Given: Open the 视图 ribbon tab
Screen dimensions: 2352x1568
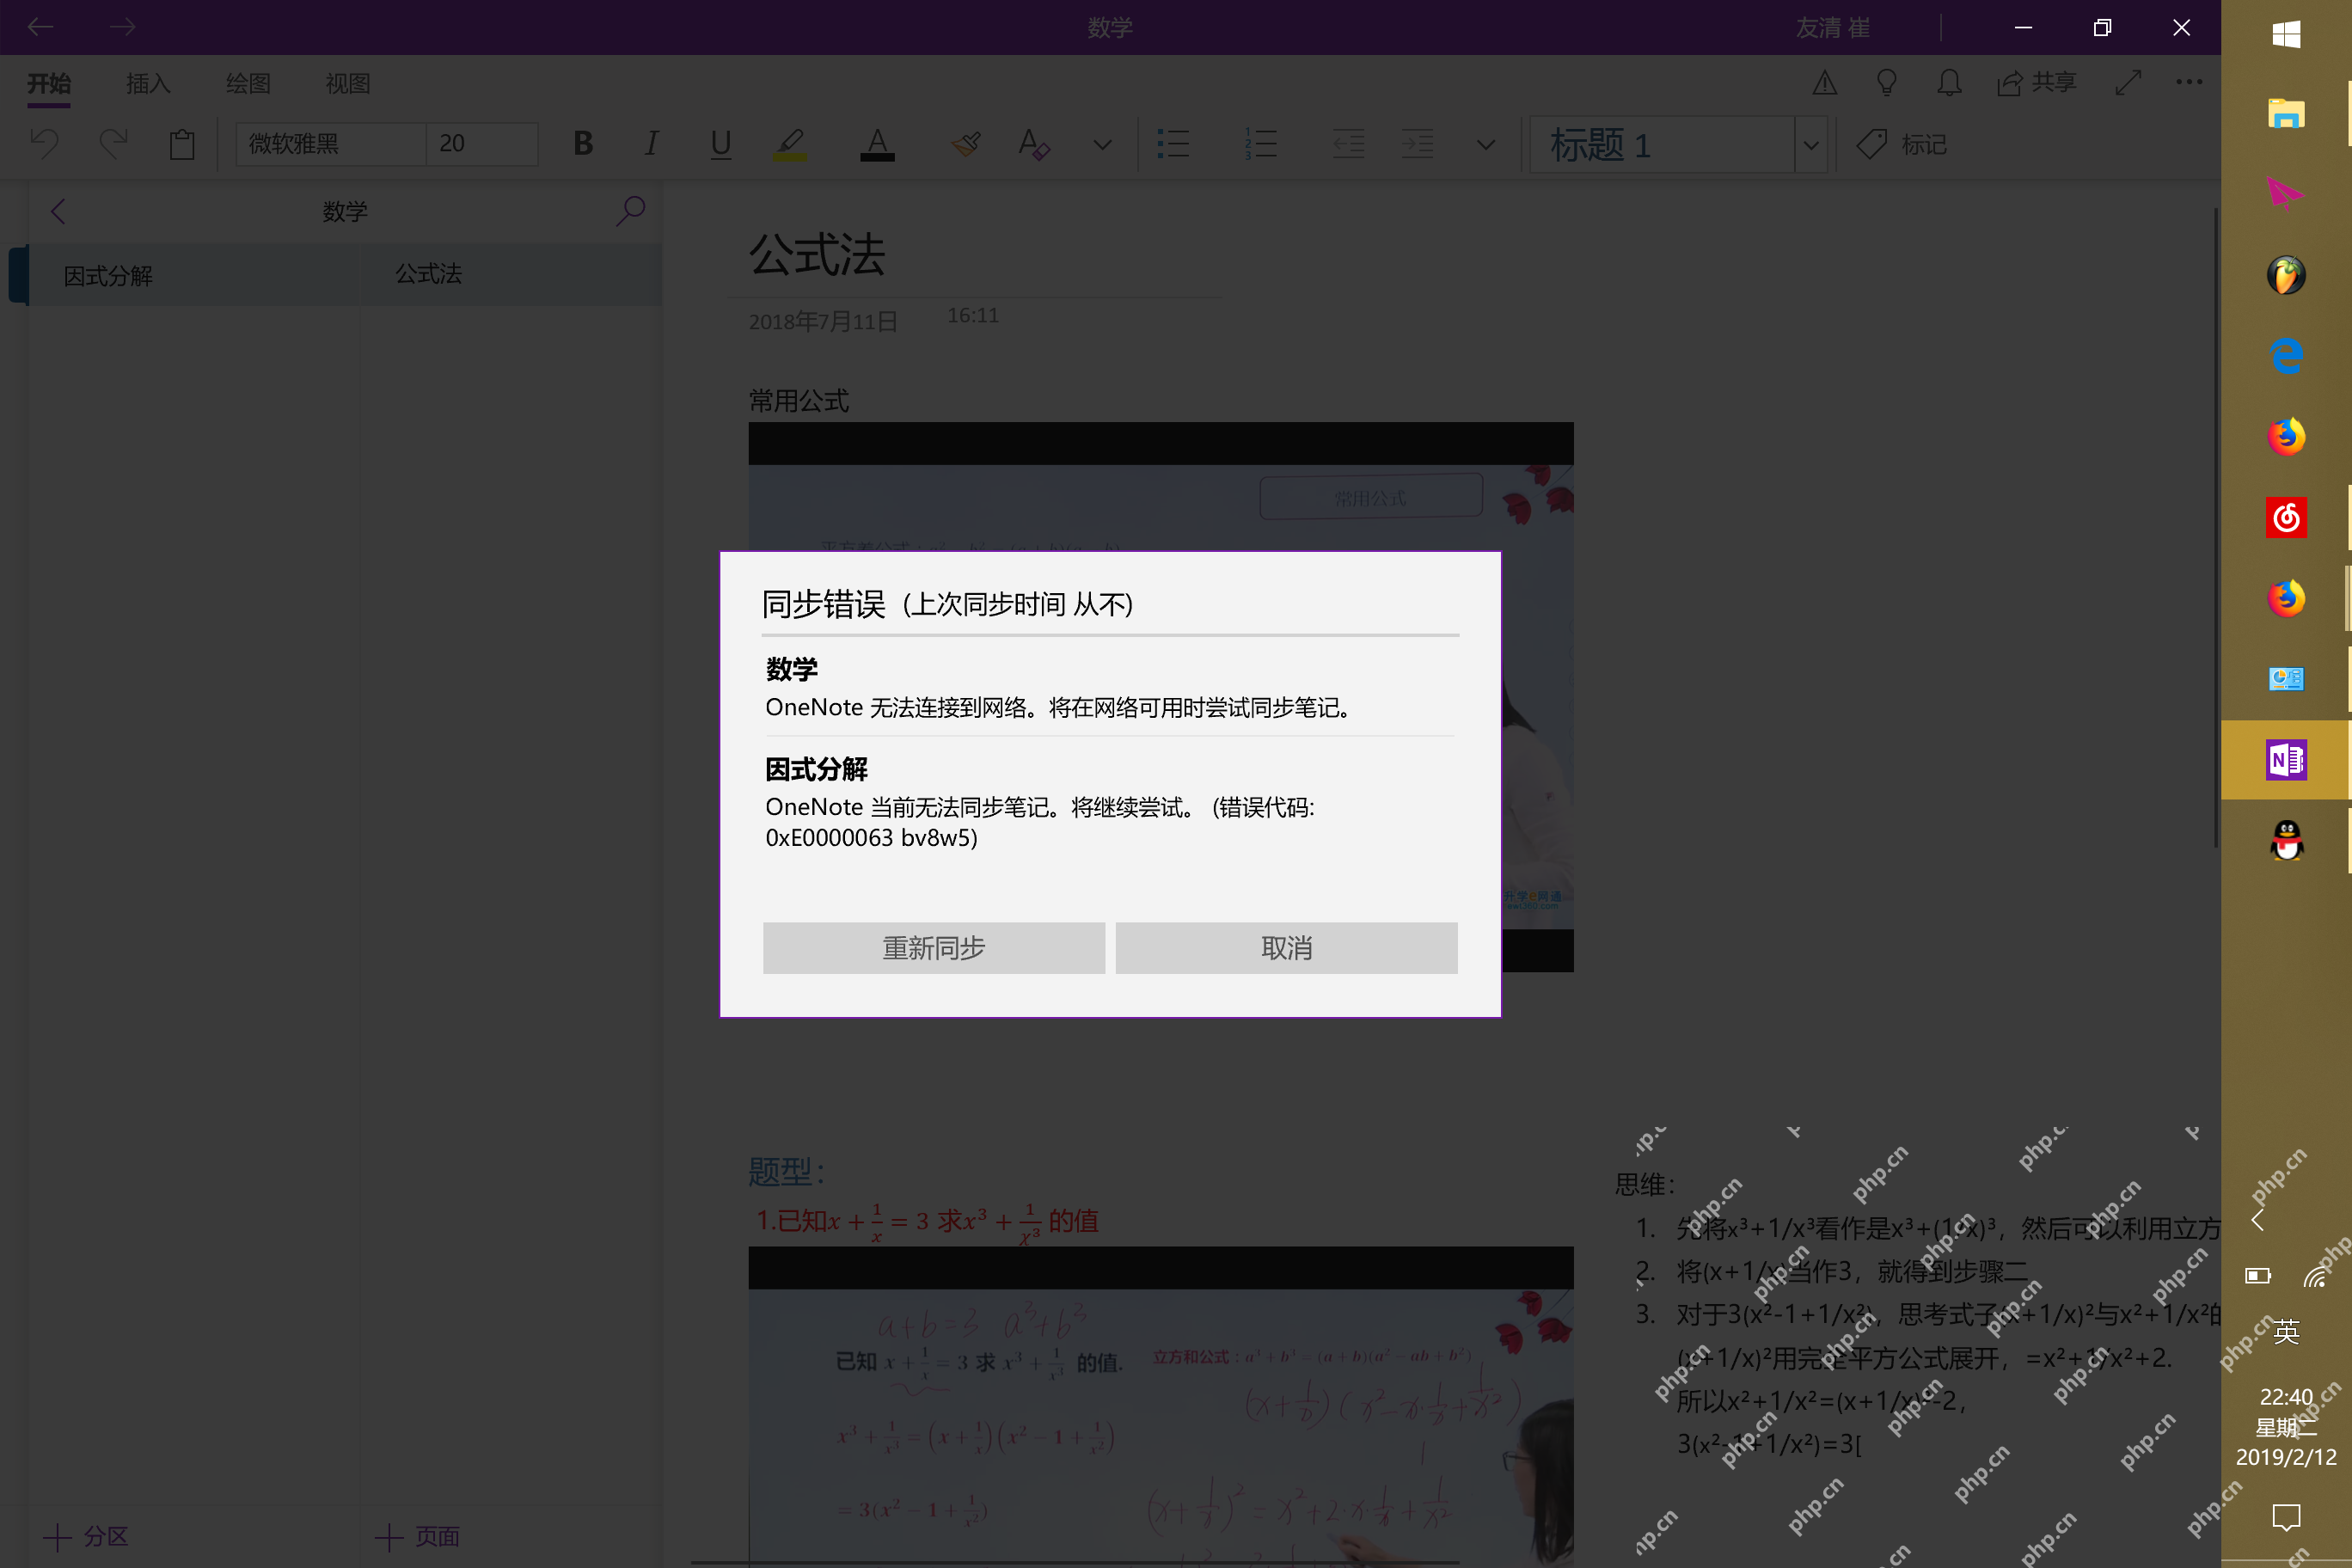Looking at the screenshot, I should pyautogui.click(x=348, y=84).
